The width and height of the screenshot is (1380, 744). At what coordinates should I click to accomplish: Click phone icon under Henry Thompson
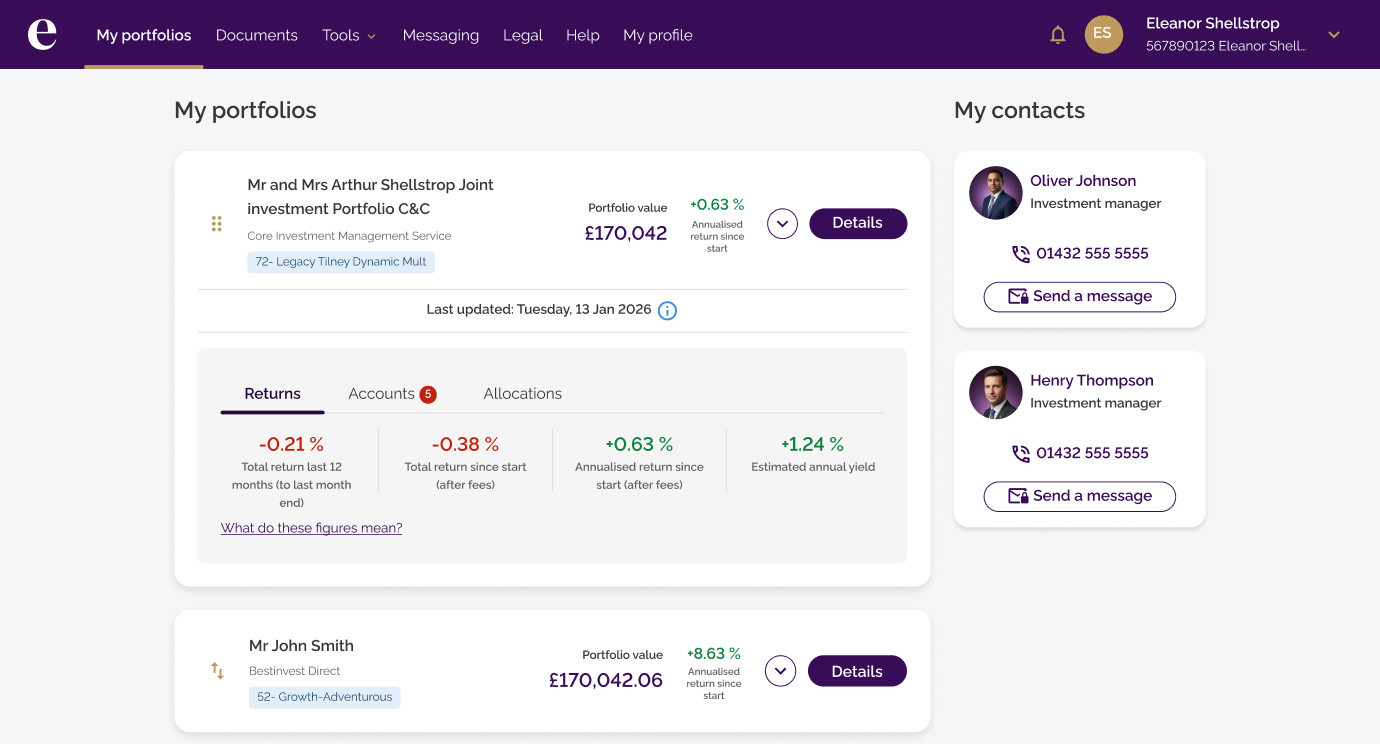(x=1021, y=454)
